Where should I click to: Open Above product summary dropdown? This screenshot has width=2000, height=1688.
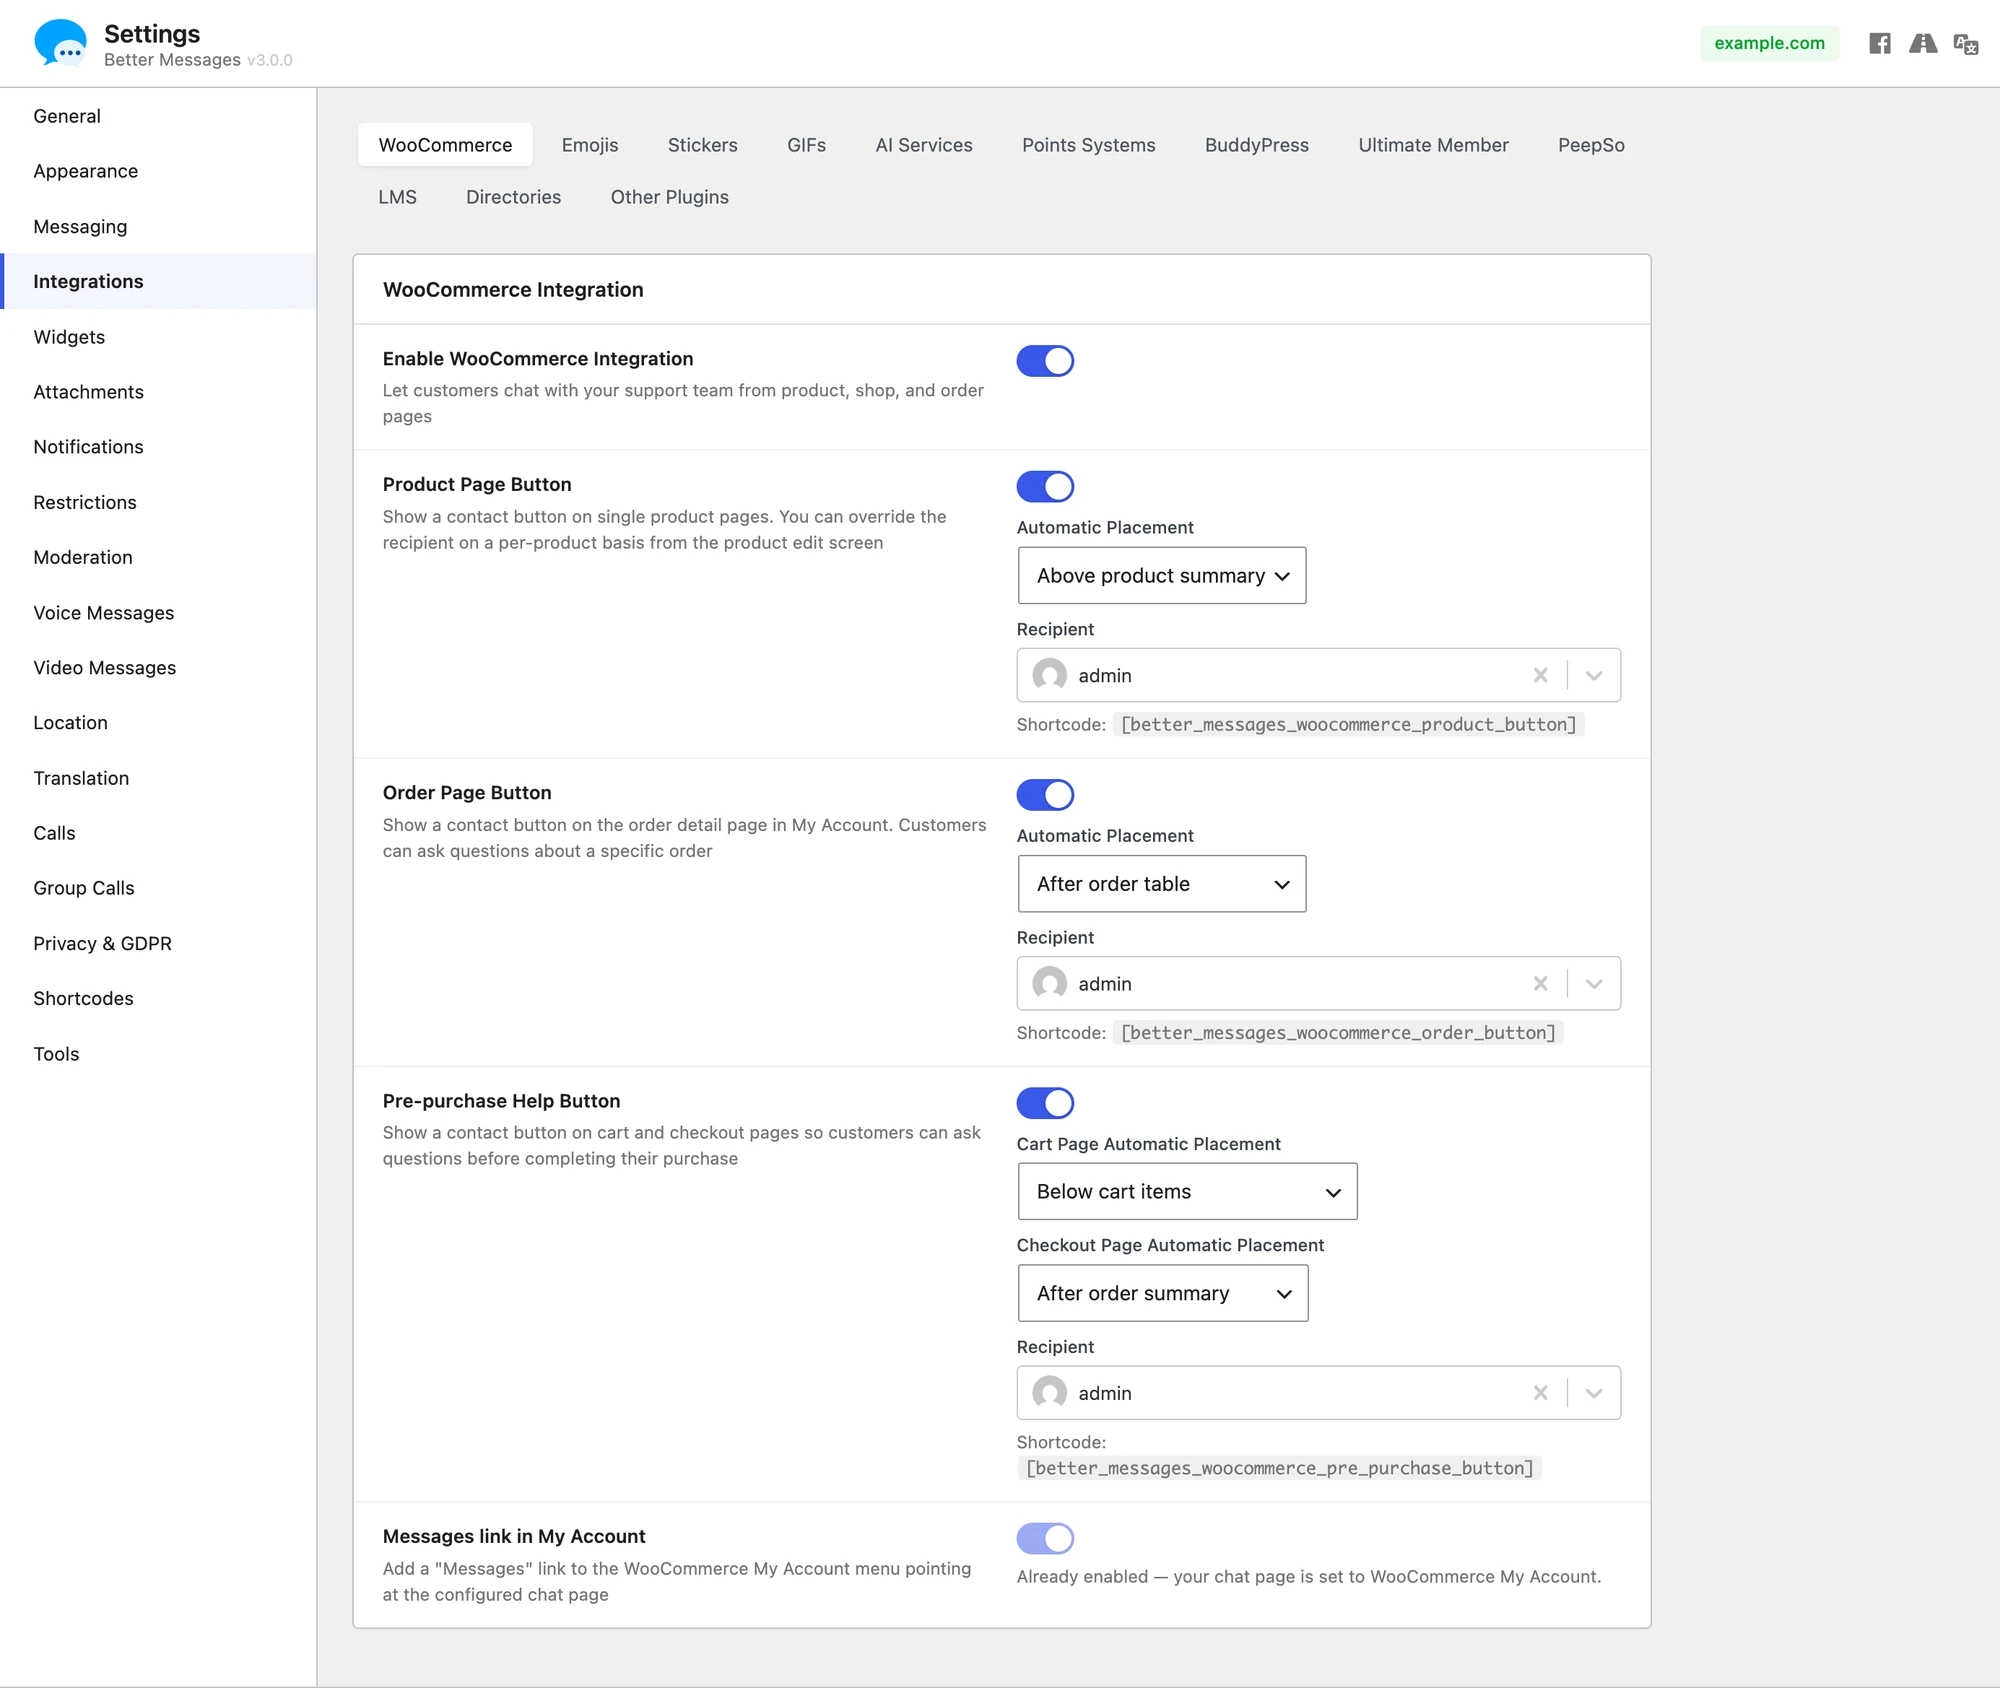1162,576
